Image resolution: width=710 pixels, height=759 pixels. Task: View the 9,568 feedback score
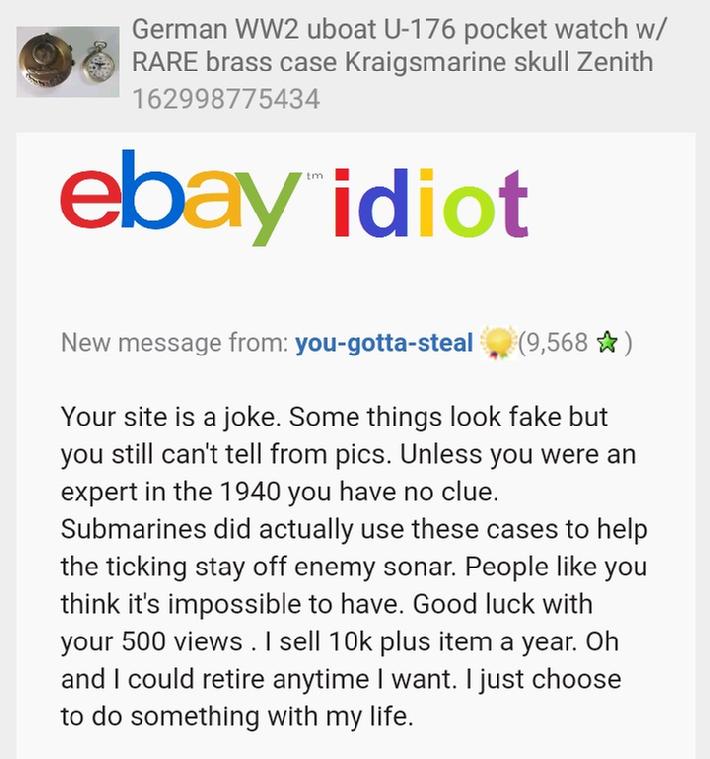tap(554, 343)
